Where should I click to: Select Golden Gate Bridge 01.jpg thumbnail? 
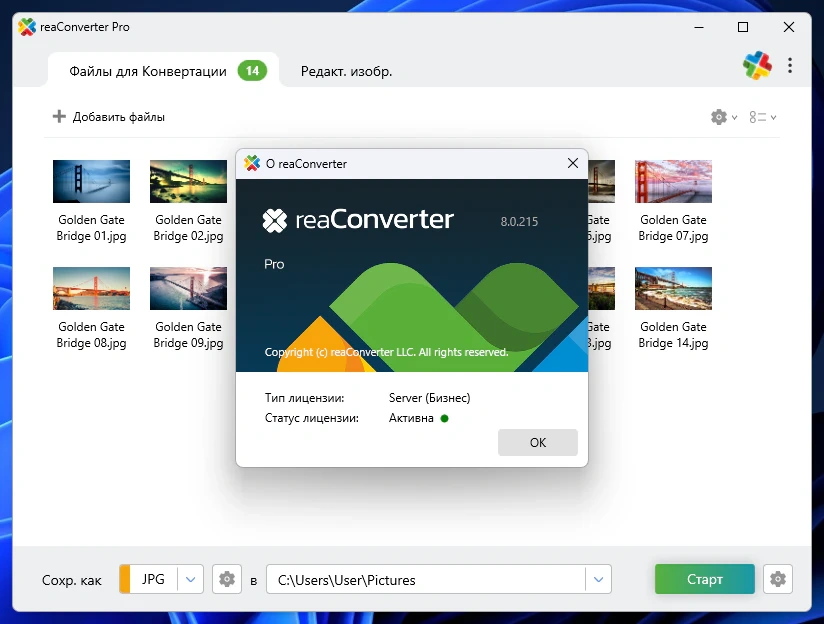pos(91,182)
